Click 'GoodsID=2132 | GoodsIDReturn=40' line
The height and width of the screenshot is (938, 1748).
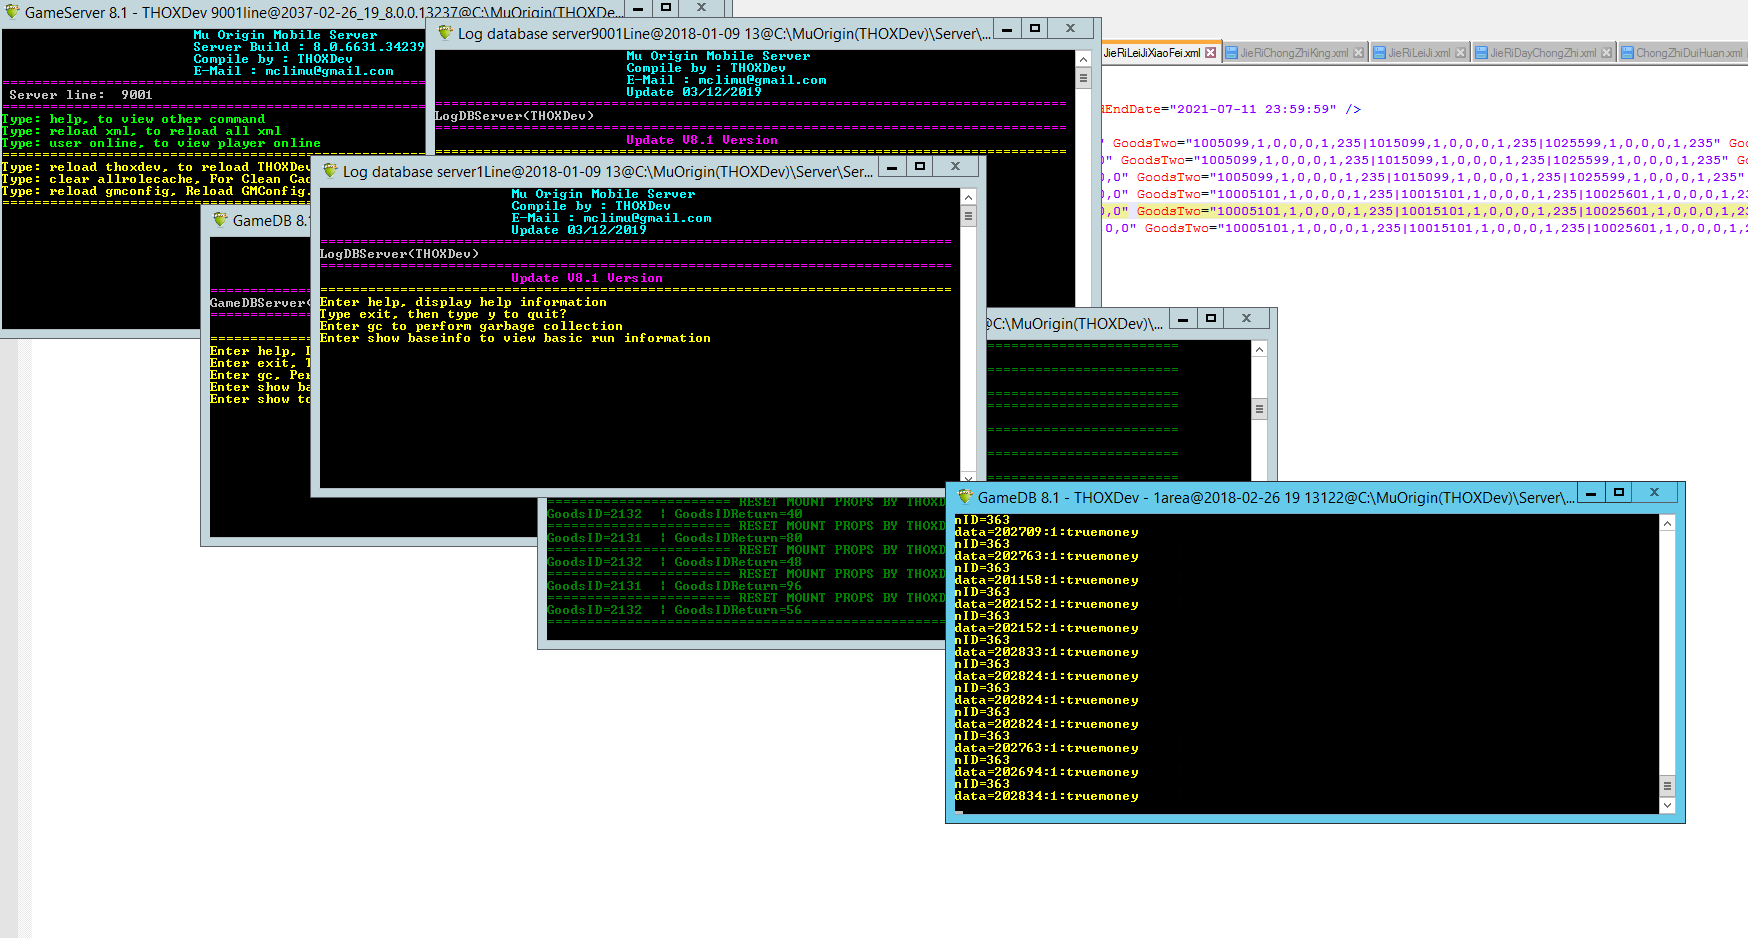coord(674,514)
